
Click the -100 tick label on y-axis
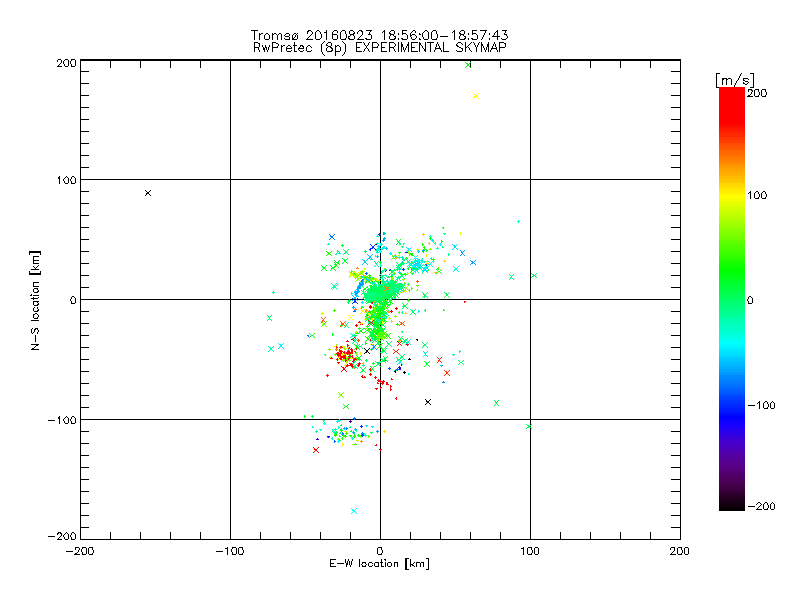click(x=62, y=420)
